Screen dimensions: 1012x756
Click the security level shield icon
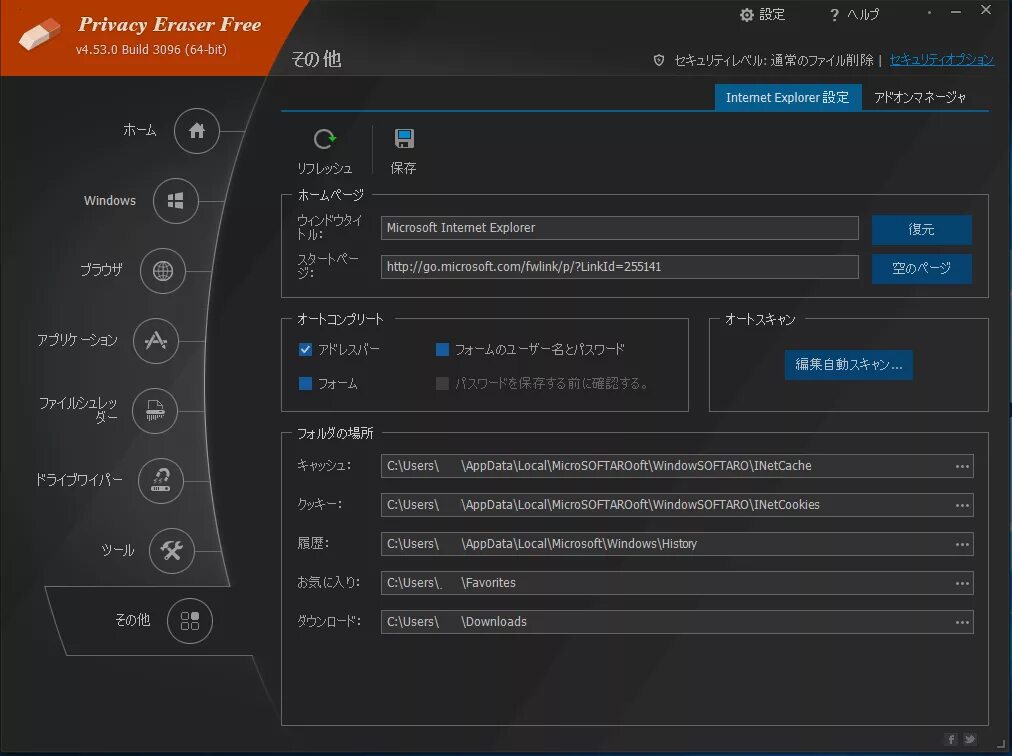click(x=659, y=60)
